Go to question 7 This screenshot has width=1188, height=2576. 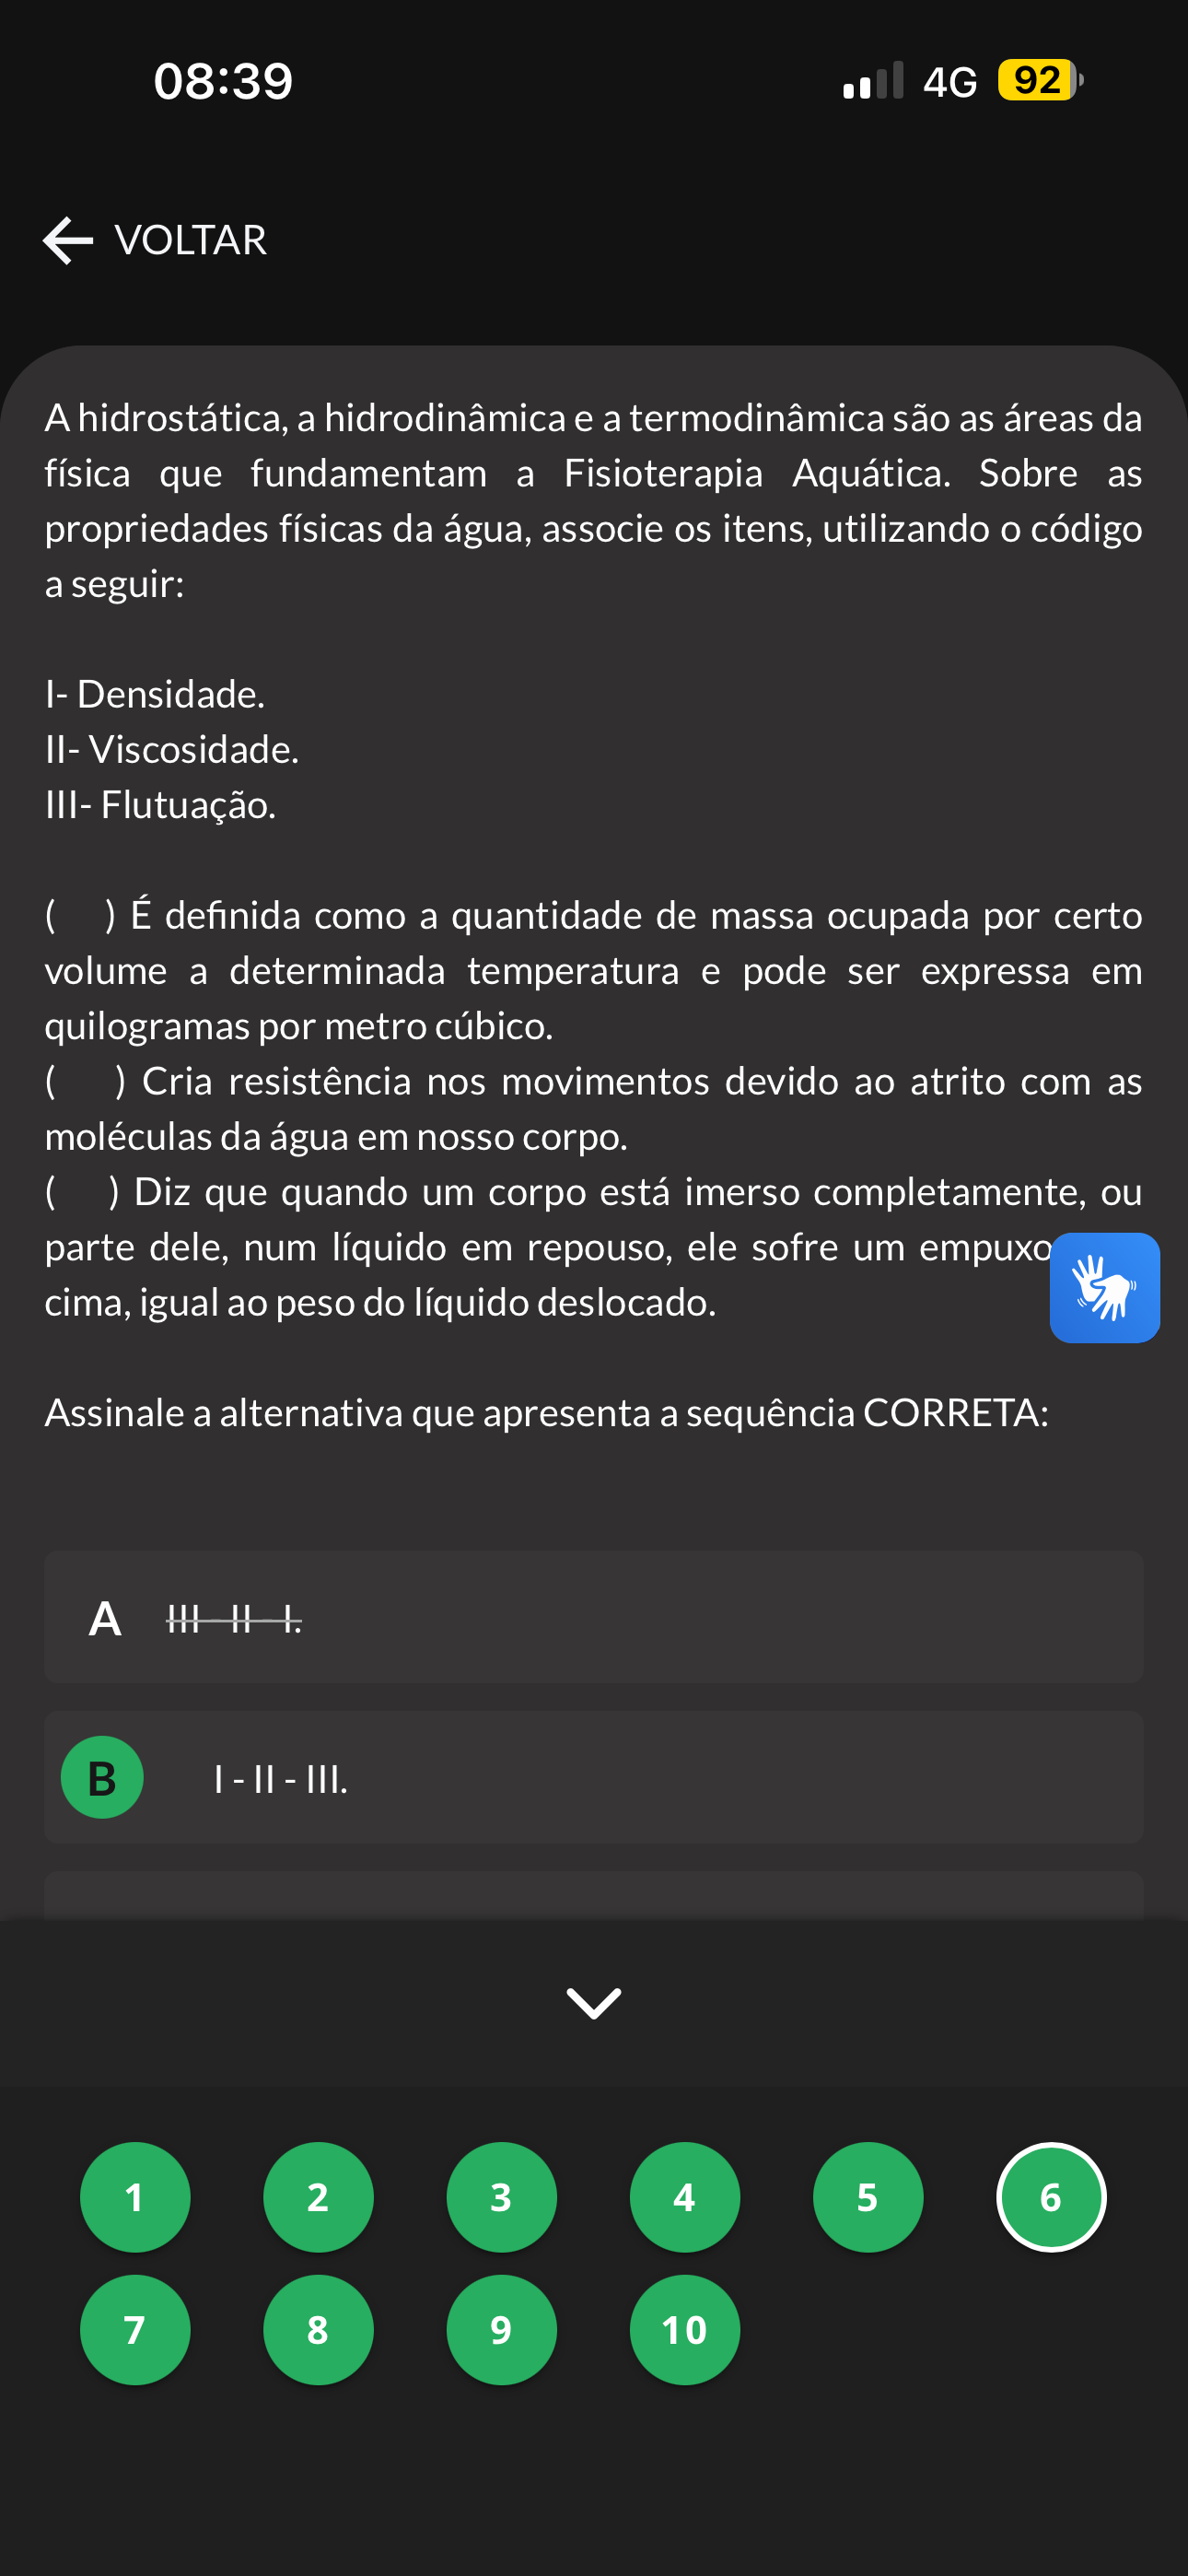click(135, 2330)
